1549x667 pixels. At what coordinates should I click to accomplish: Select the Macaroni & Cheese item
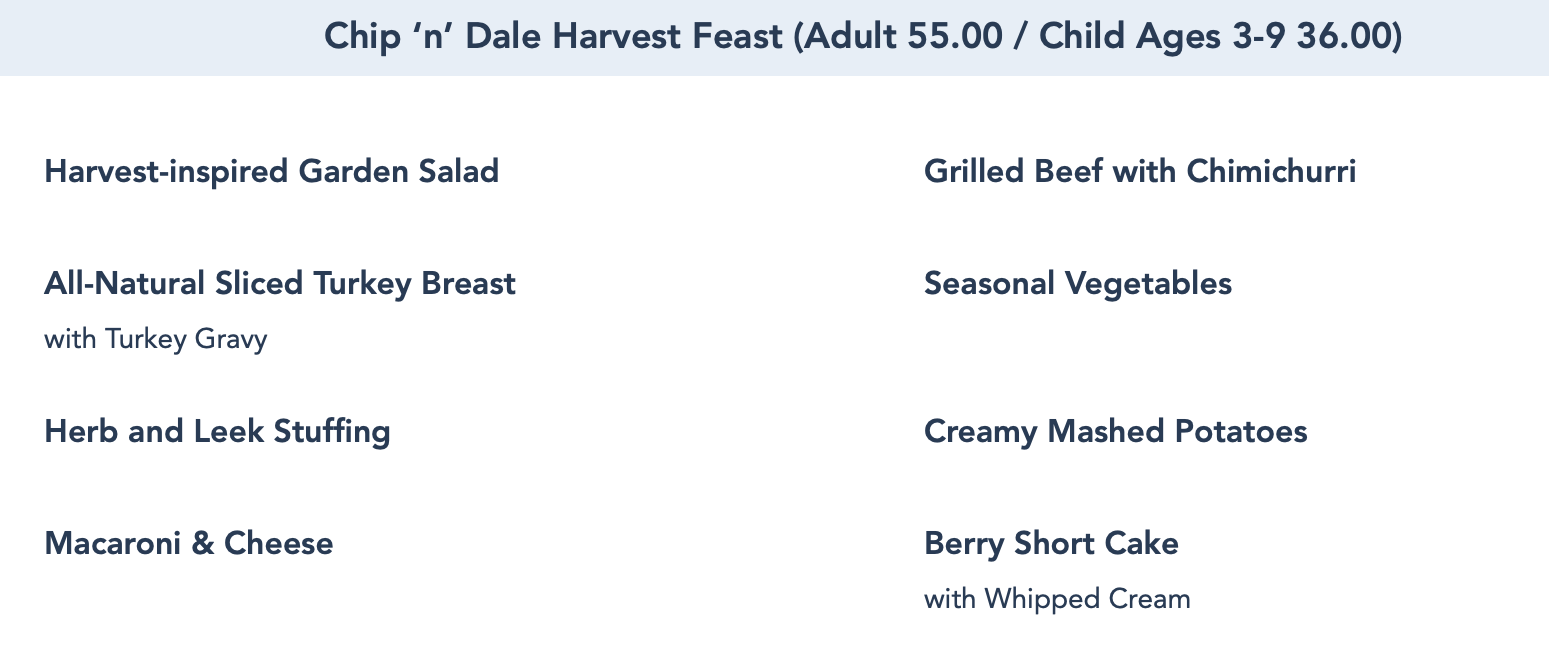point(189,543)
